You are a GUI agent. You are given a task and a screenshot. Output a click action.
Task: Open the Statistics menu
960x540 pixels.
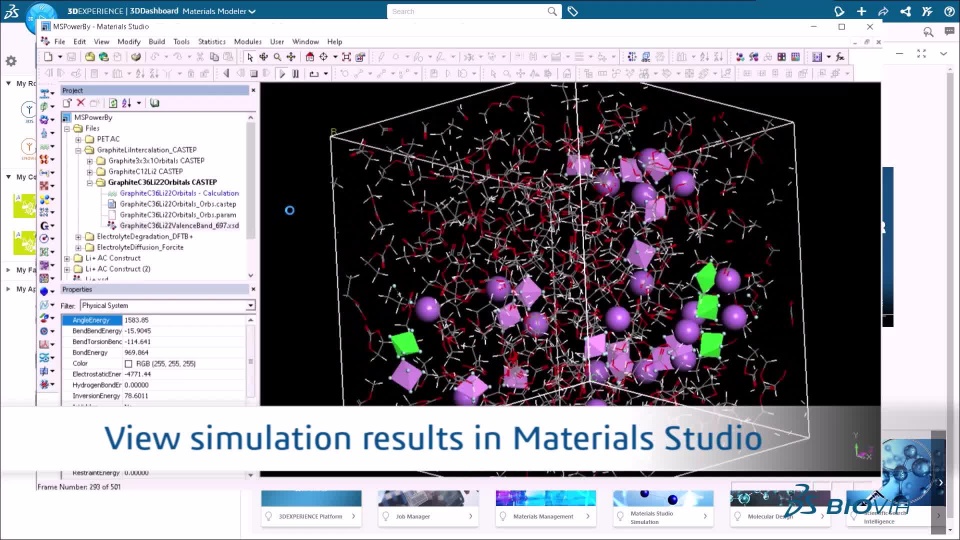pyautogui.click(x=212, y=42)
